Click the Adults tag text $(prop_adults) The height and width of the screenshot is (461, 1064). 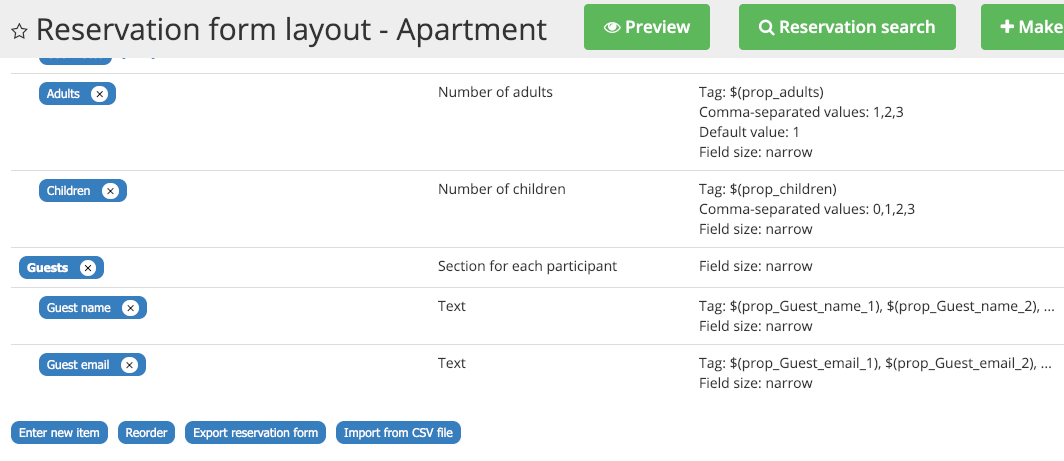coord(775,92)
